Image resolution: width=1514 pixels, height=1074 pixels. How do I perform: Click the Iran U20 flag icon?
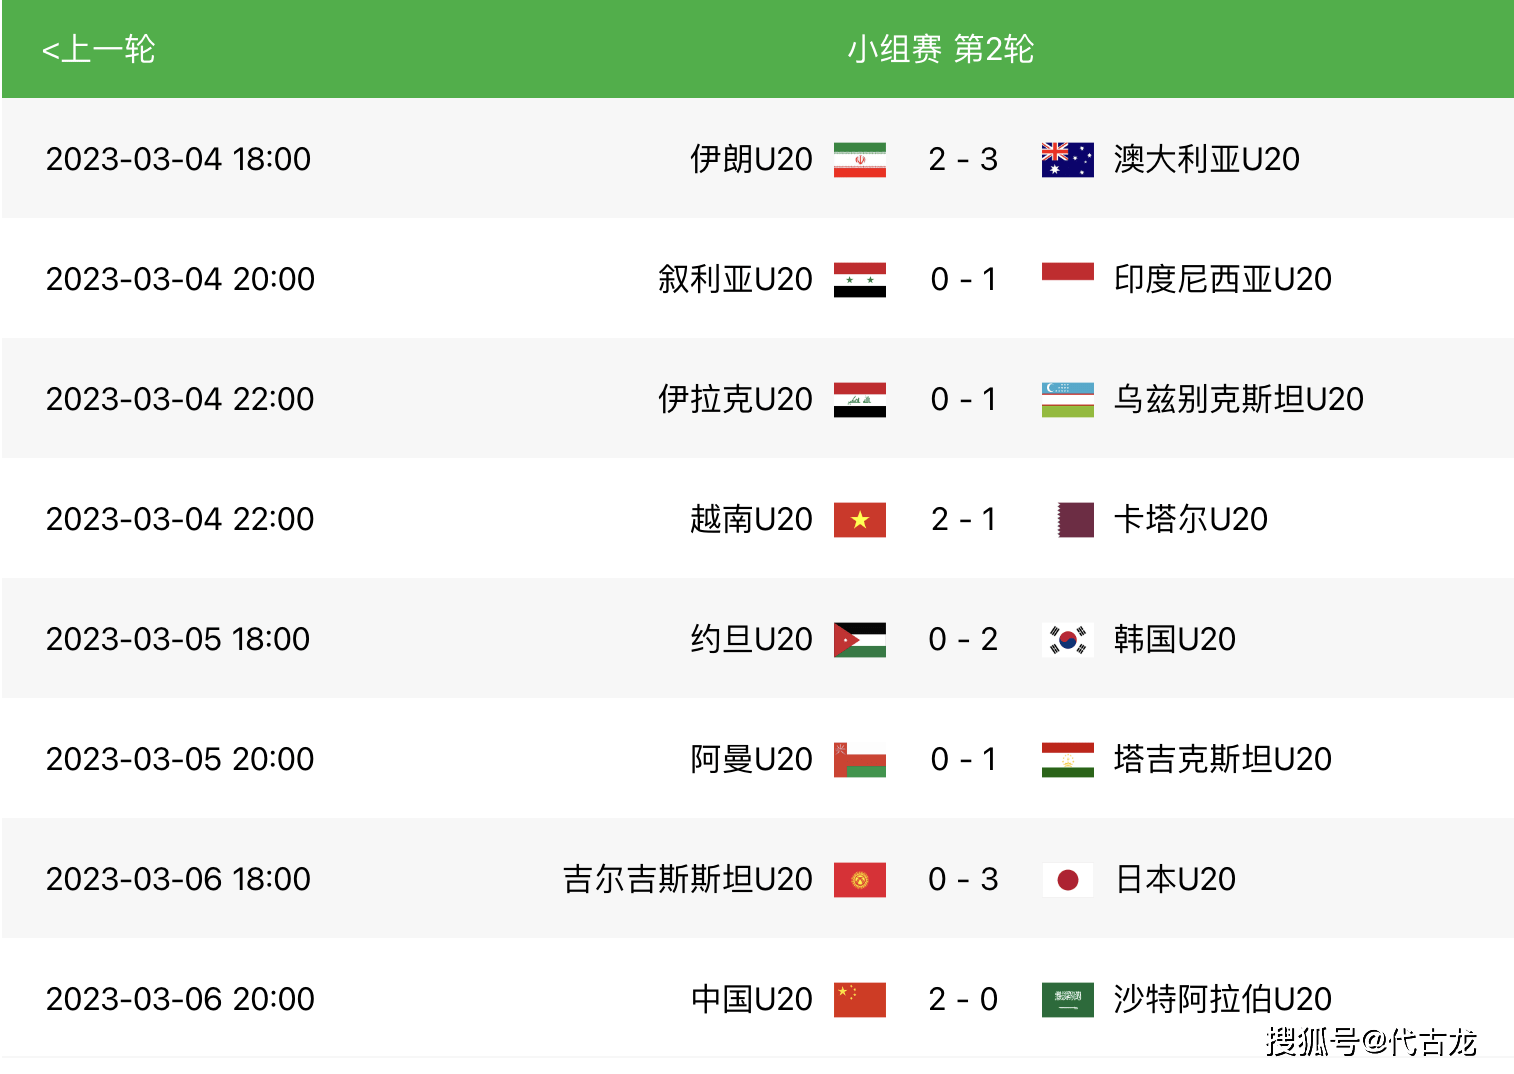pos(860,160)
